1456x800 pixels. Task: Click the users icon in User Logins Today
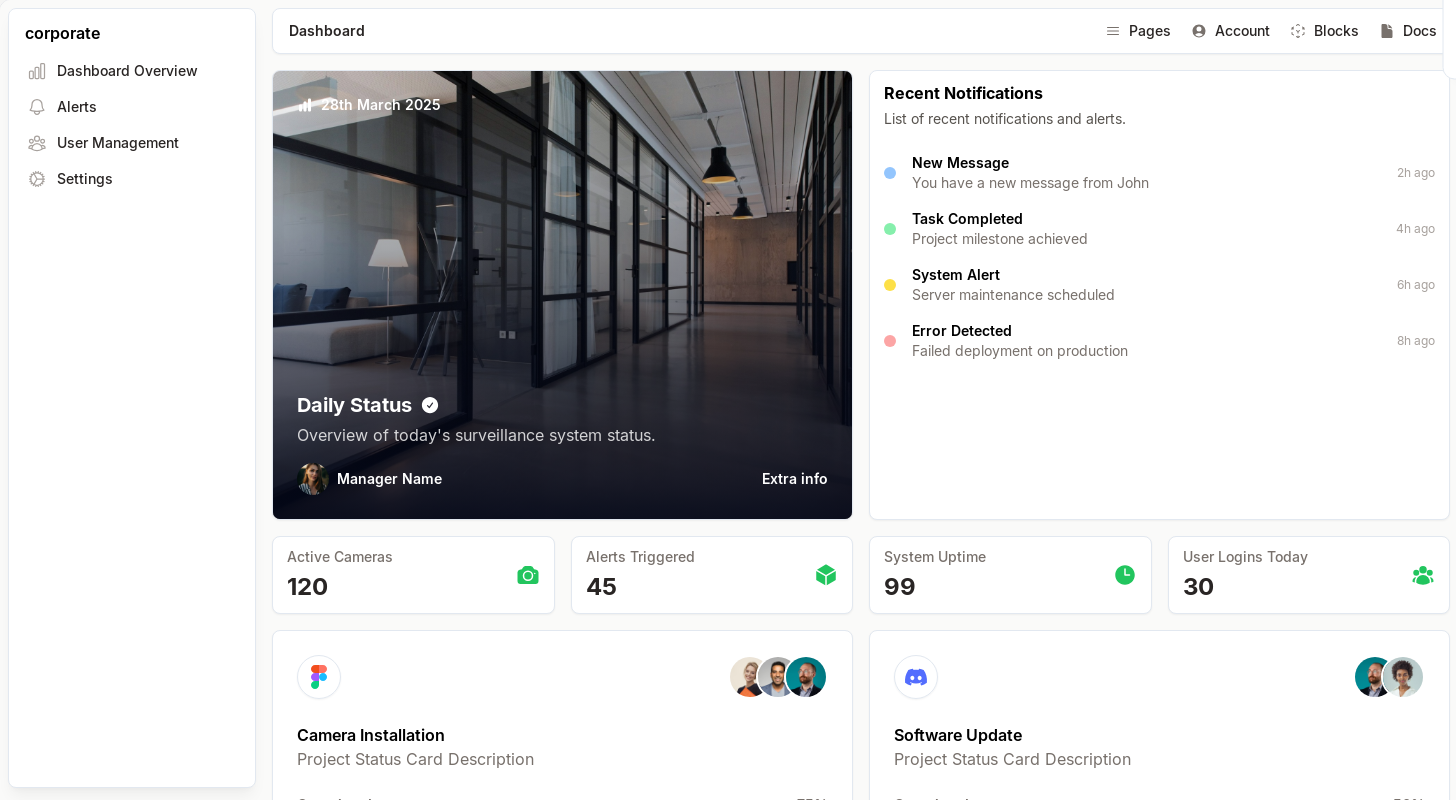(x=1423, y=575)
